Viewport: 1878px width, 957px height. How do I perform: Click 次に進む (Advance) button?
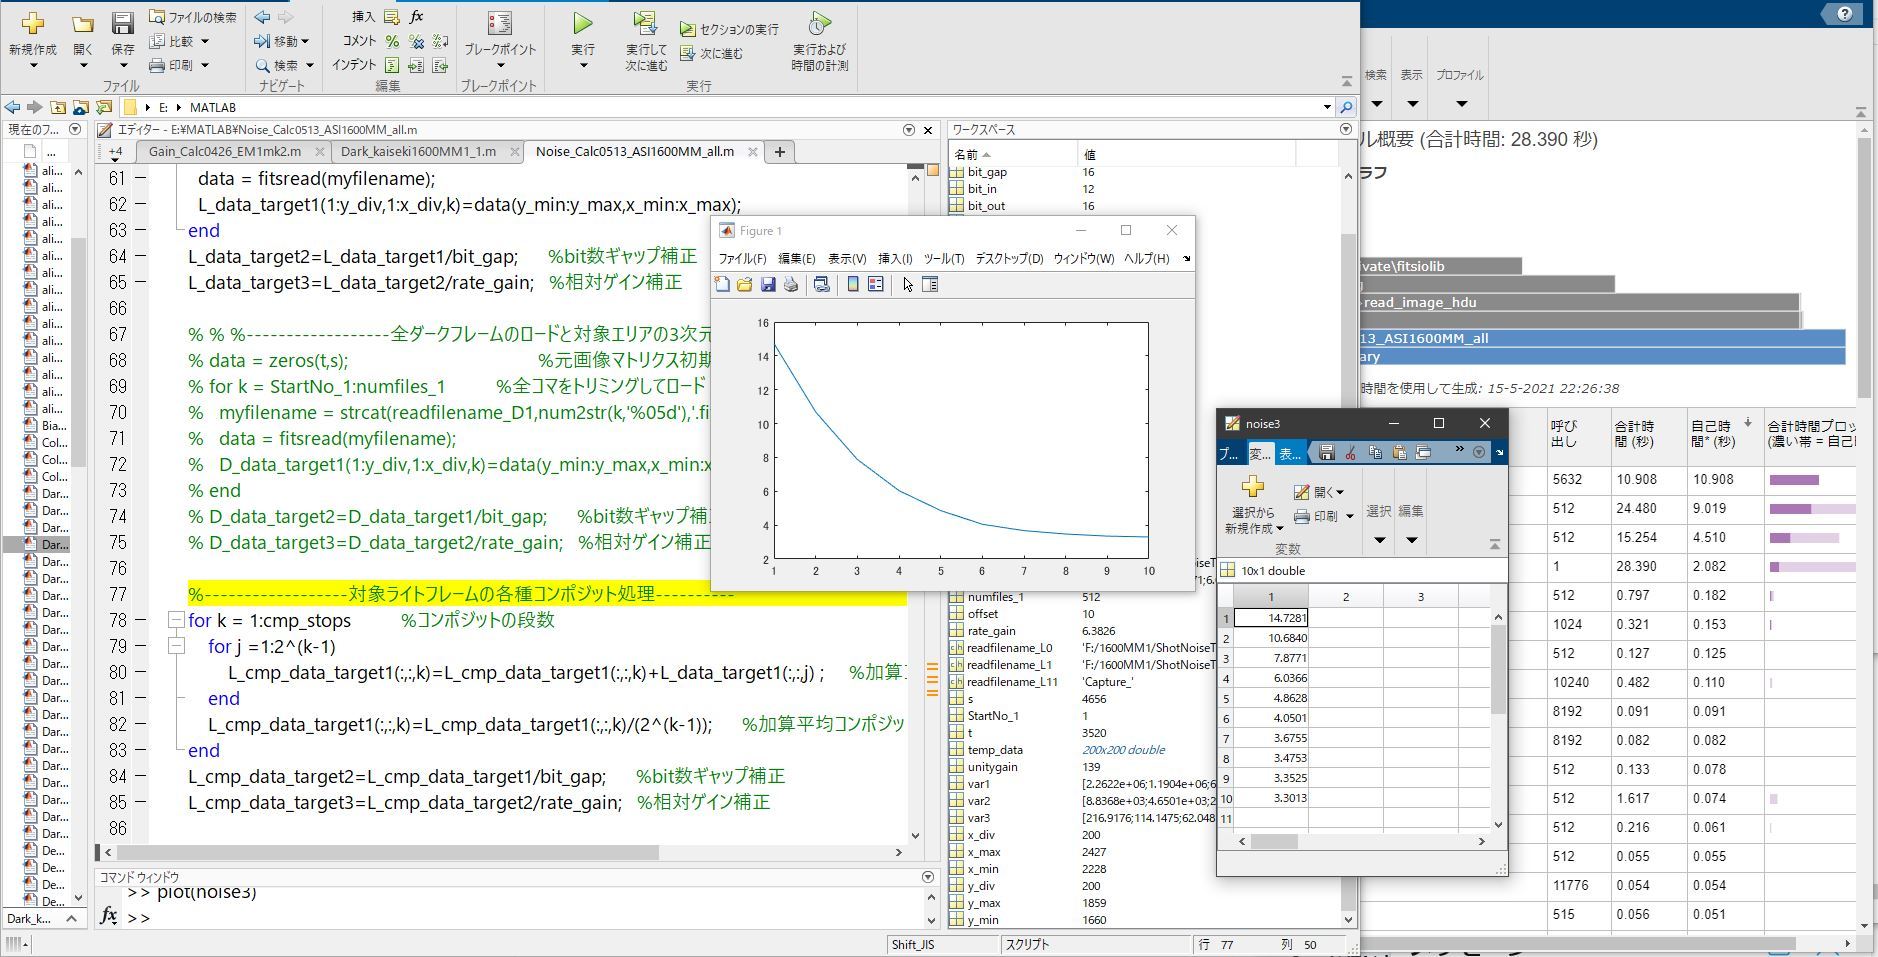tap(711, 54)
